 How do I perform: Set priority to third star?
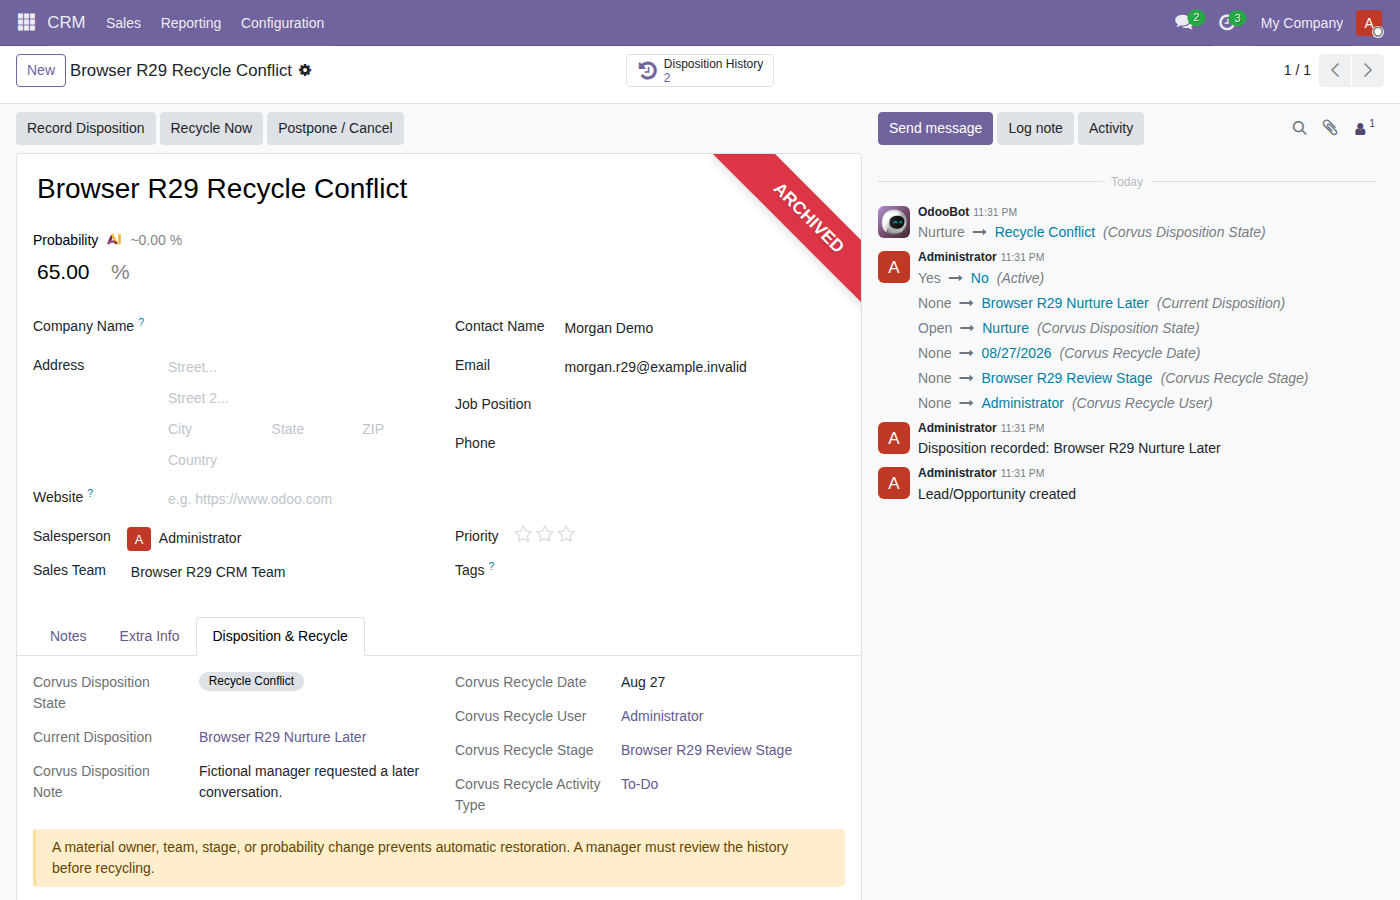click(566, 534)
